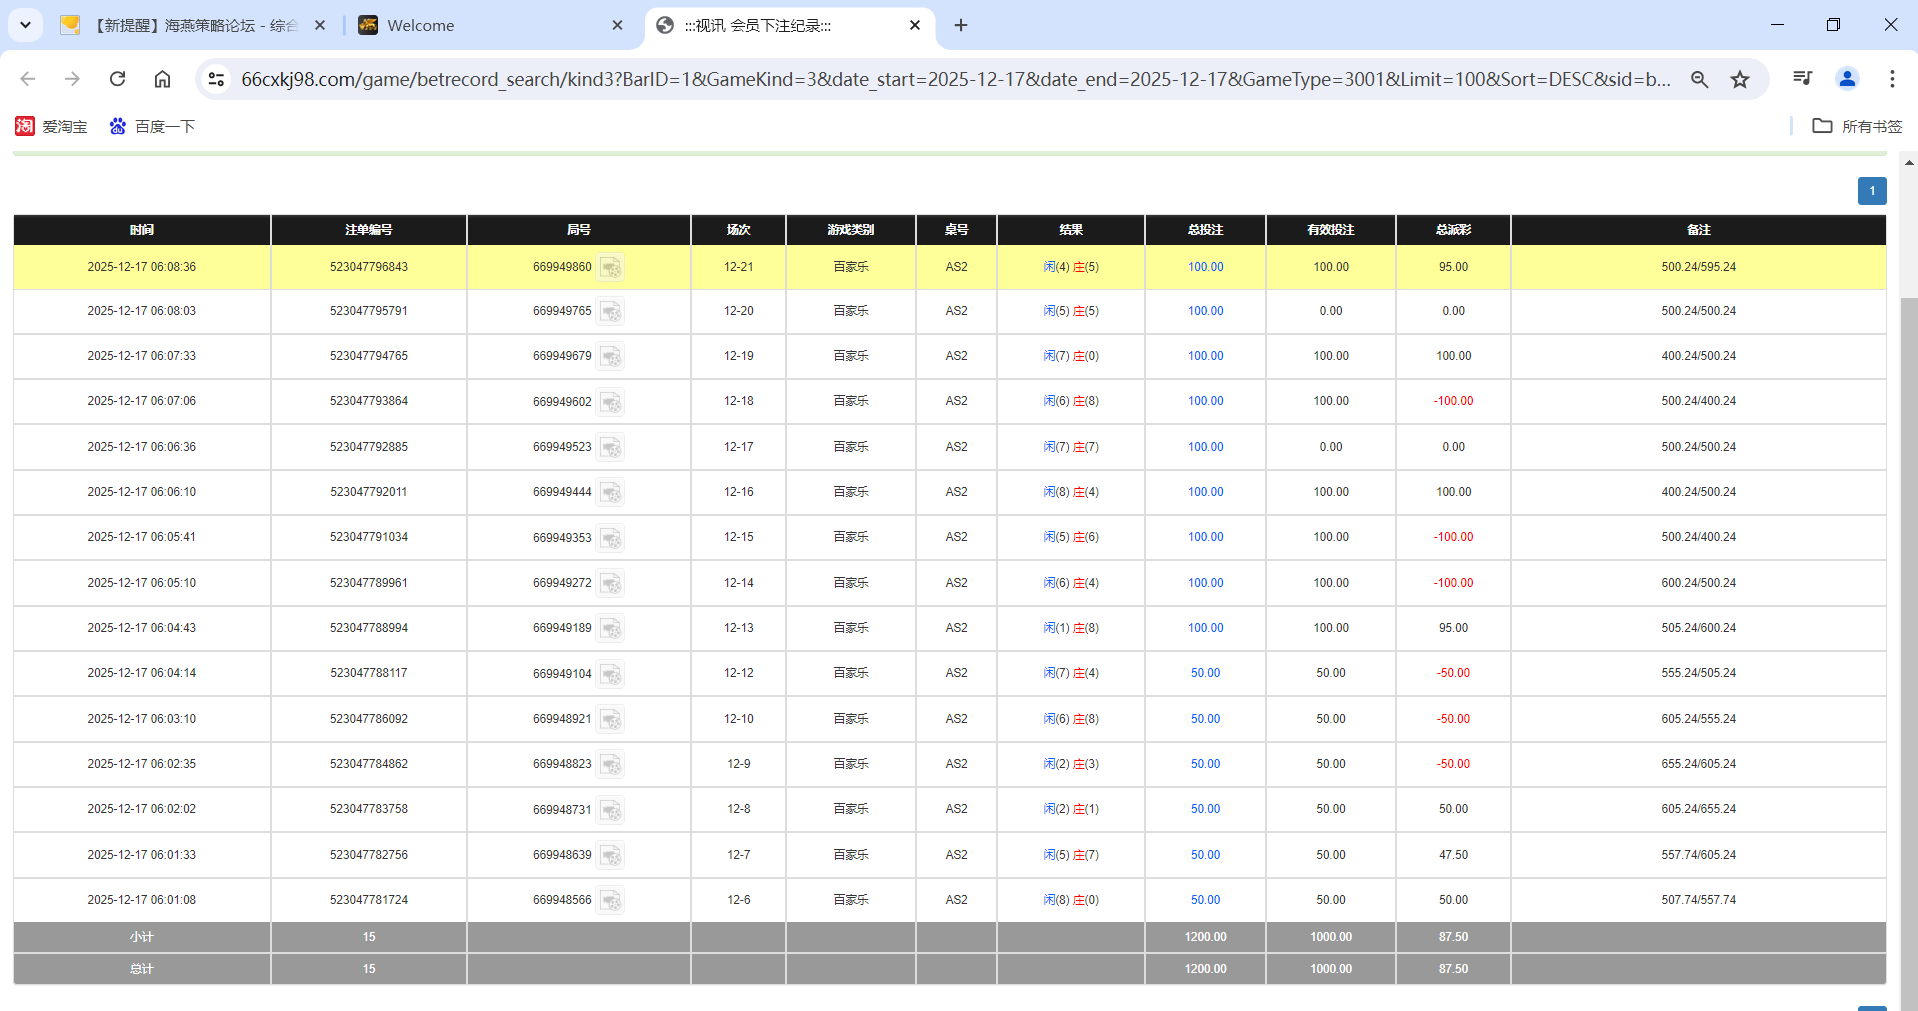Open the 百度一下 bookmark
The width and height of the screenshot is (1918, 1011).
[152, 126]
